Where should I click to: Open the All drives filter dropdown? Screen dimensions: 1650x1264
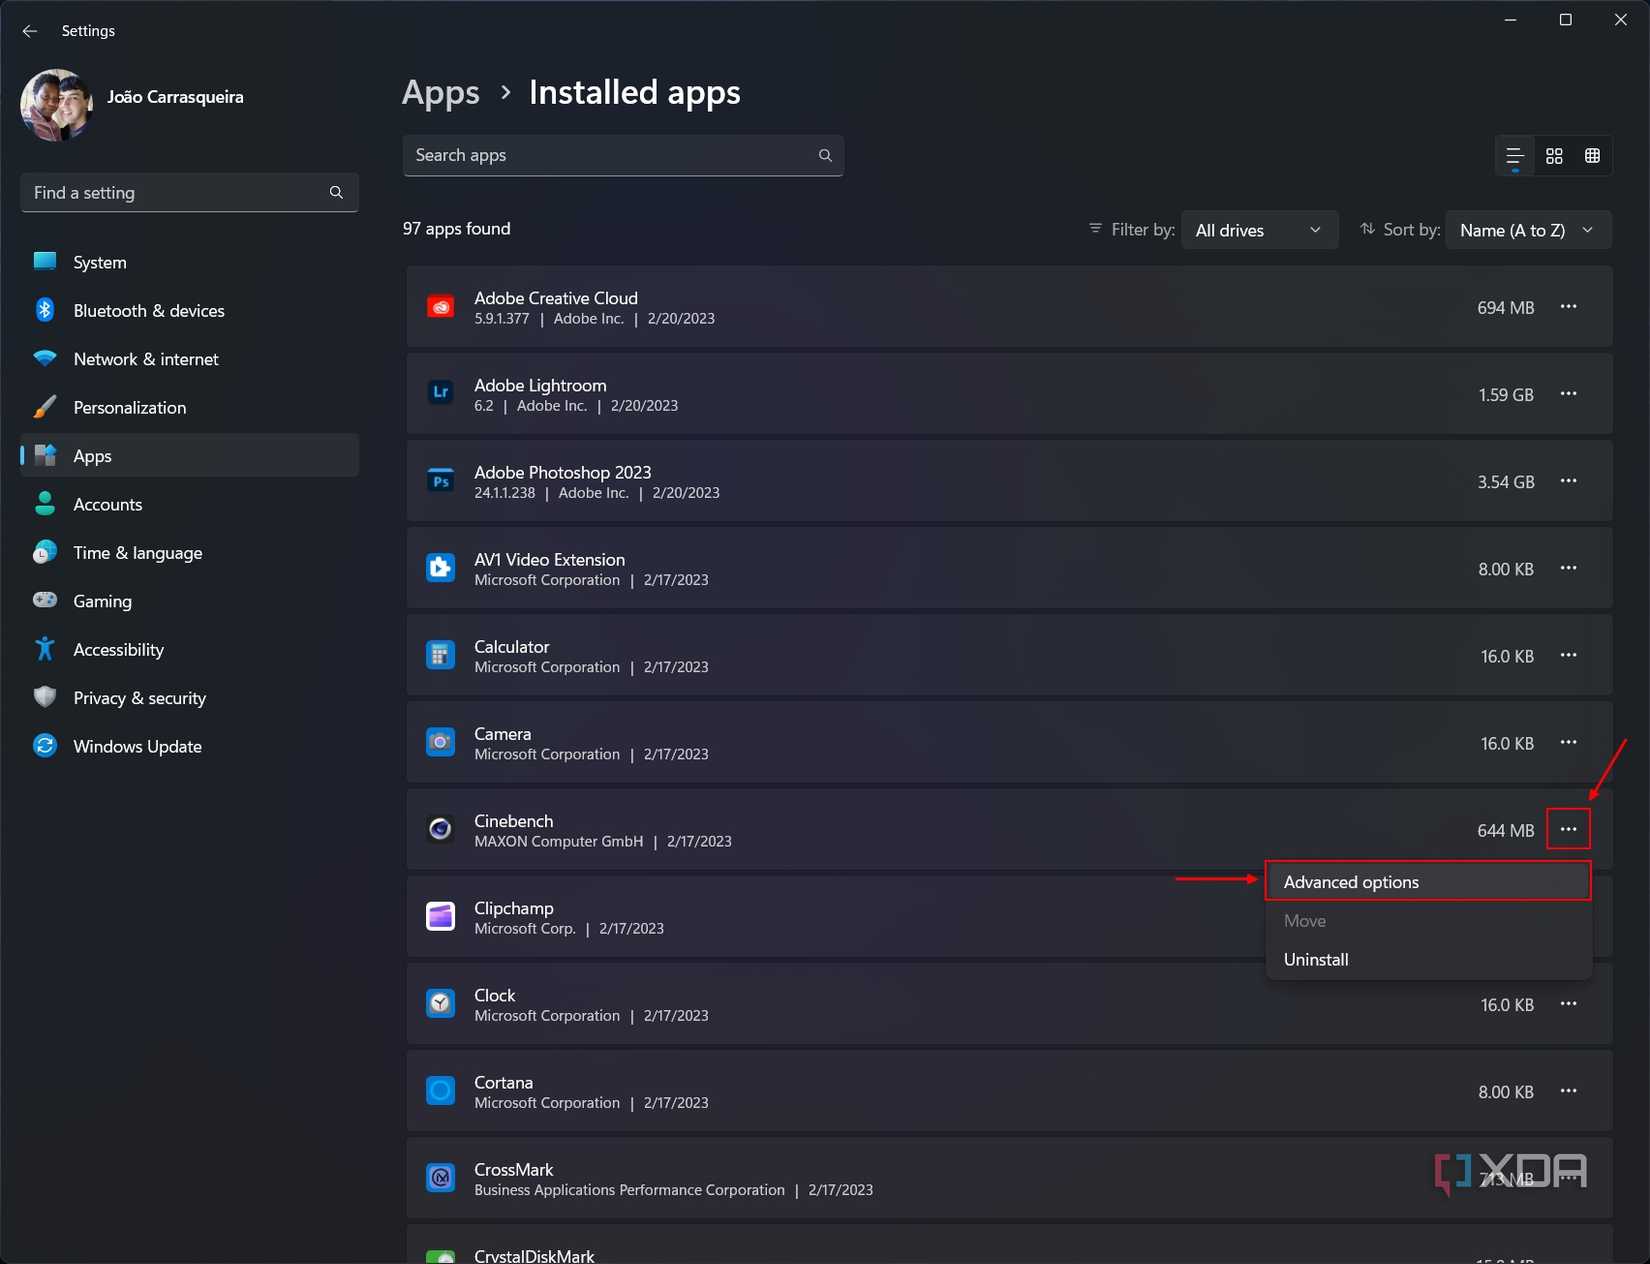(x=1259, y=229)
